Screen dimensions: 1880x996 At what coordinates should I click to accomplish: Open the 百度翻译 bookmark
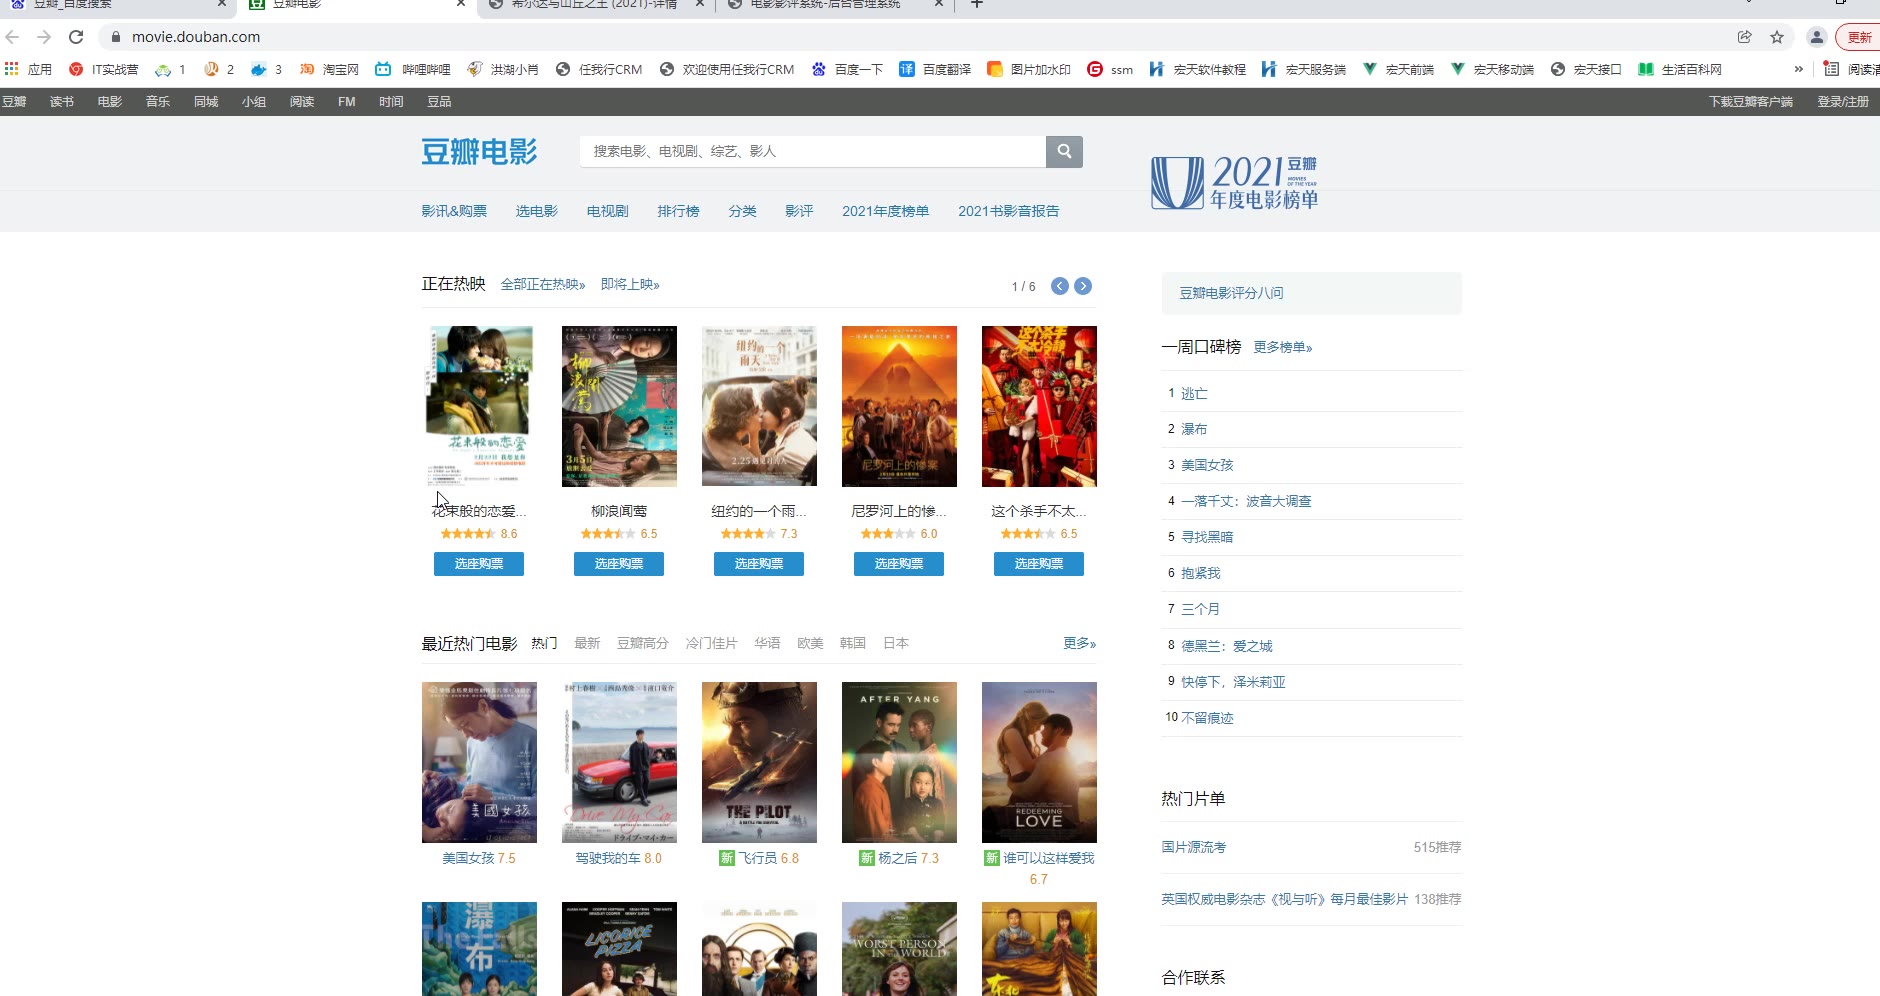click(x=935, y=69)
